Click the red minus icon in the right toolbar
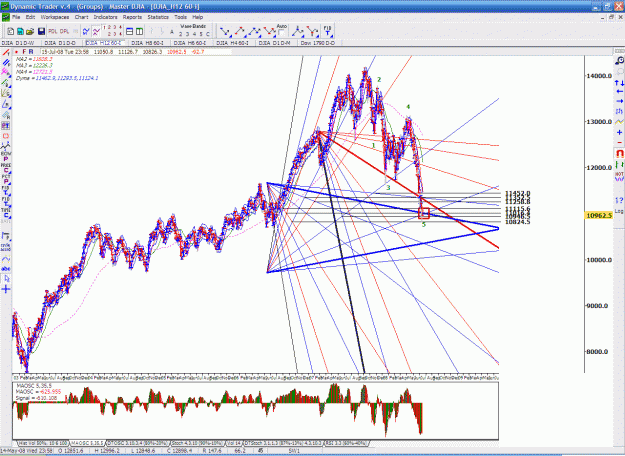This screenshot has height=456, width=625. pos(619,142)
